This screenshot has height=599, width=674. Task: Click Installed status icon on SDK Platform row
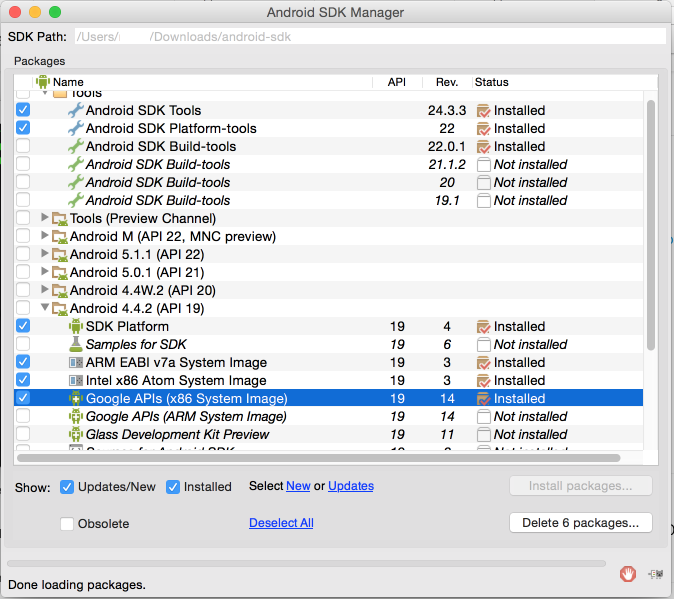tap(484, 327)
